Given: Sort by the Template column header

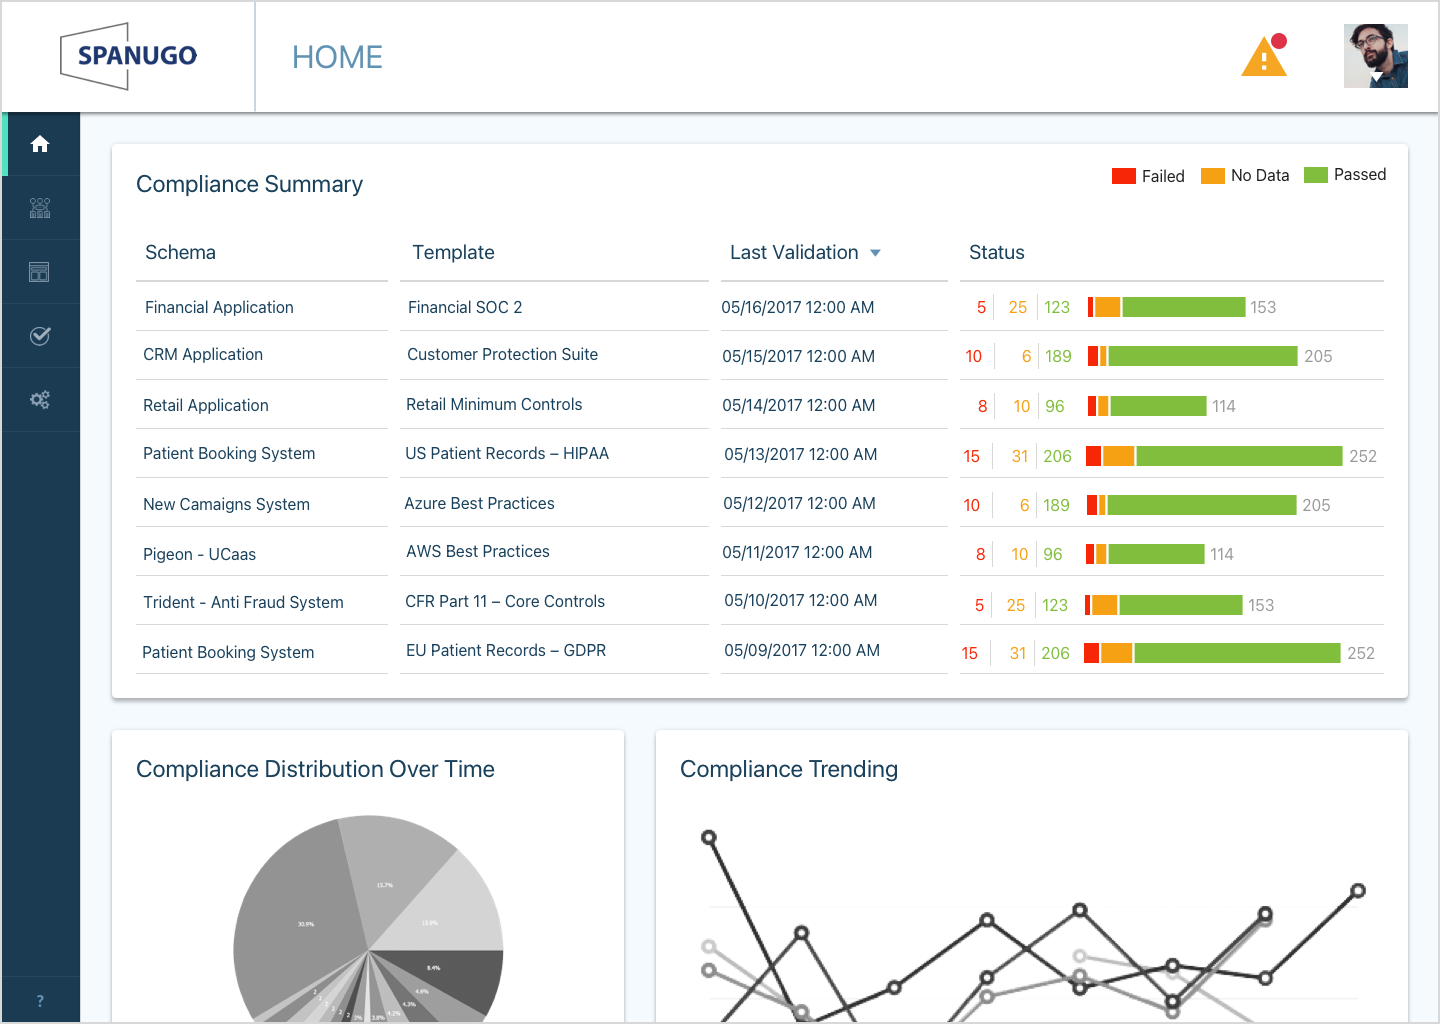Looking at the screenshot, I should pos(453,252).
